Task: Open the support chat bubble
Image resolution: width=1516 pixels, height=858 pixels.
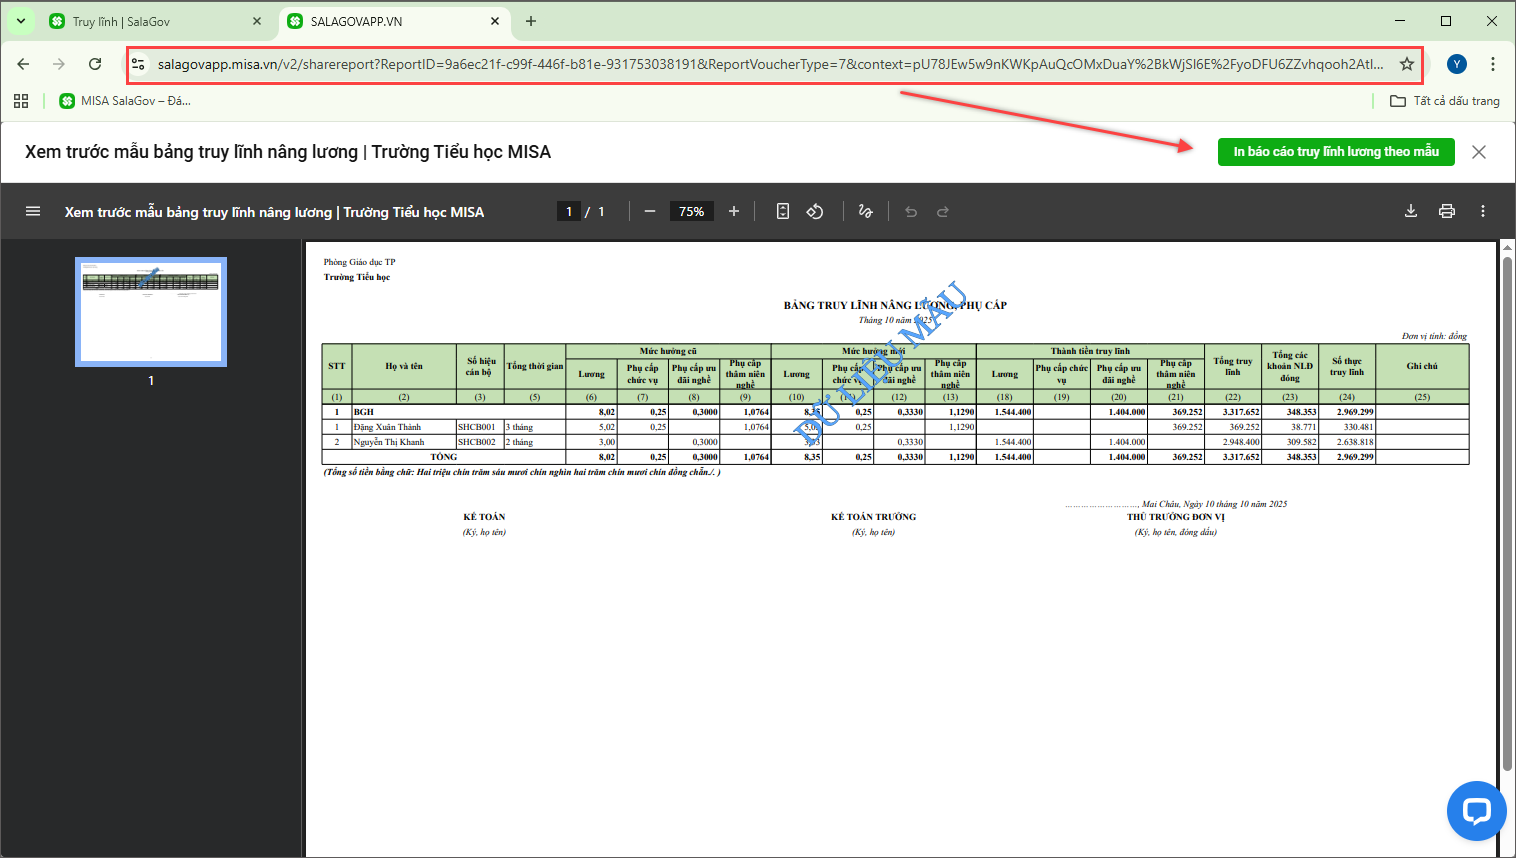Action: coord(1476,811)
